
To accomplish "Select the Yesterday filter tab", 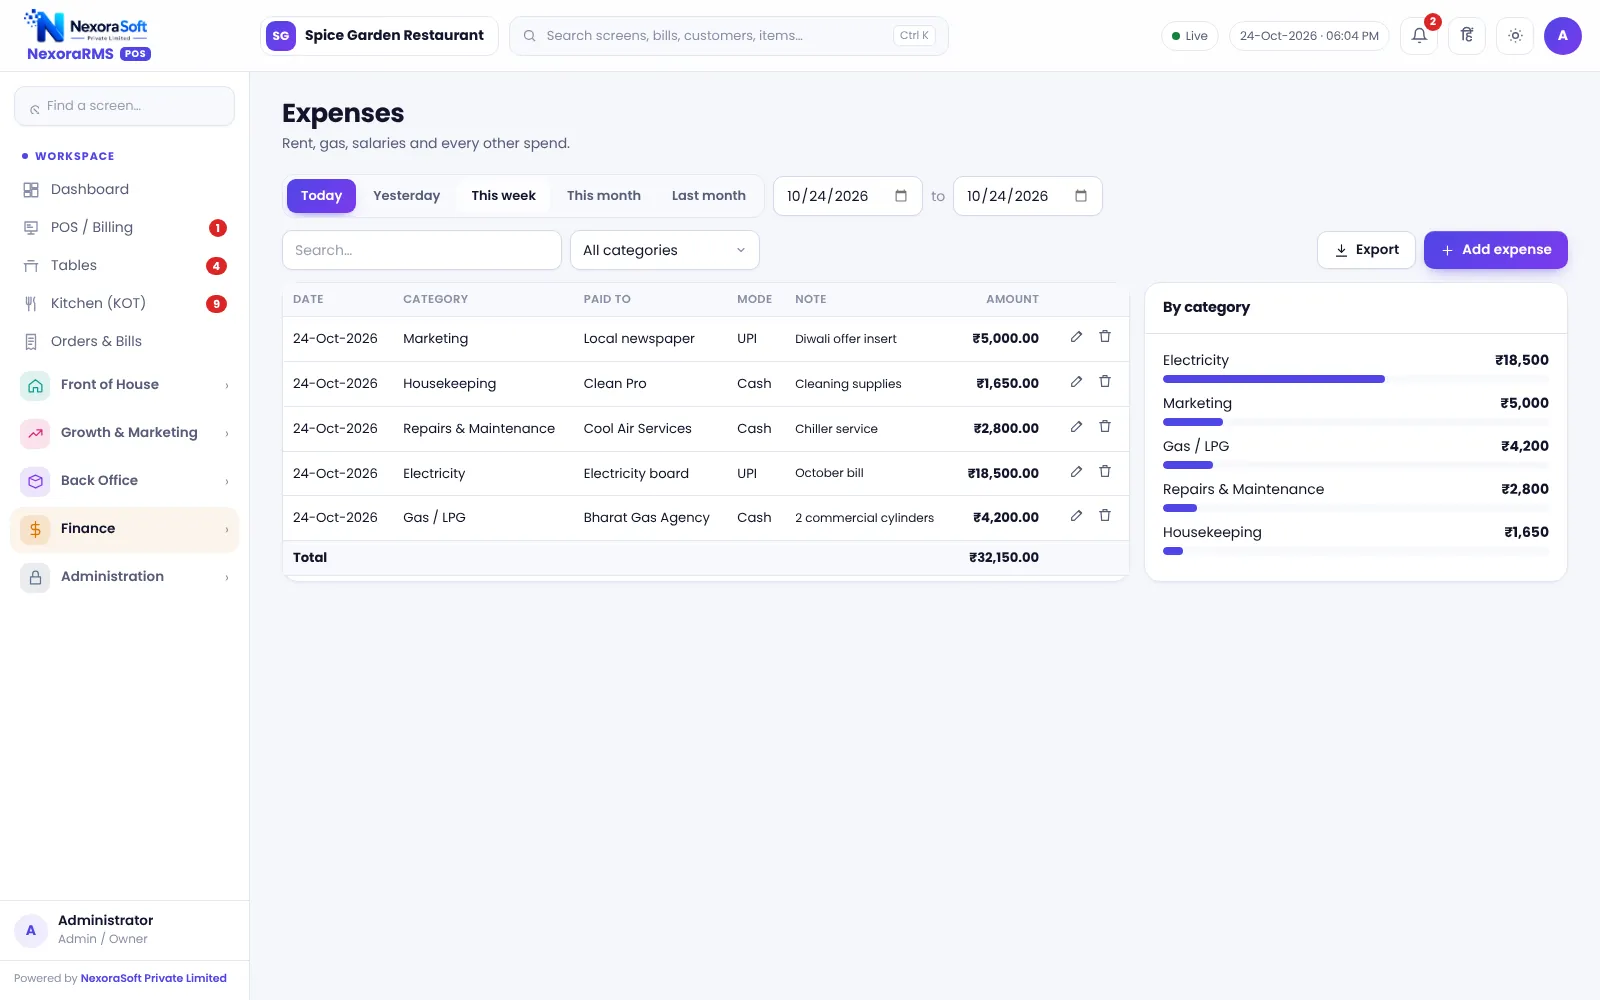I will pyautogui.click(x=406, y=196).
